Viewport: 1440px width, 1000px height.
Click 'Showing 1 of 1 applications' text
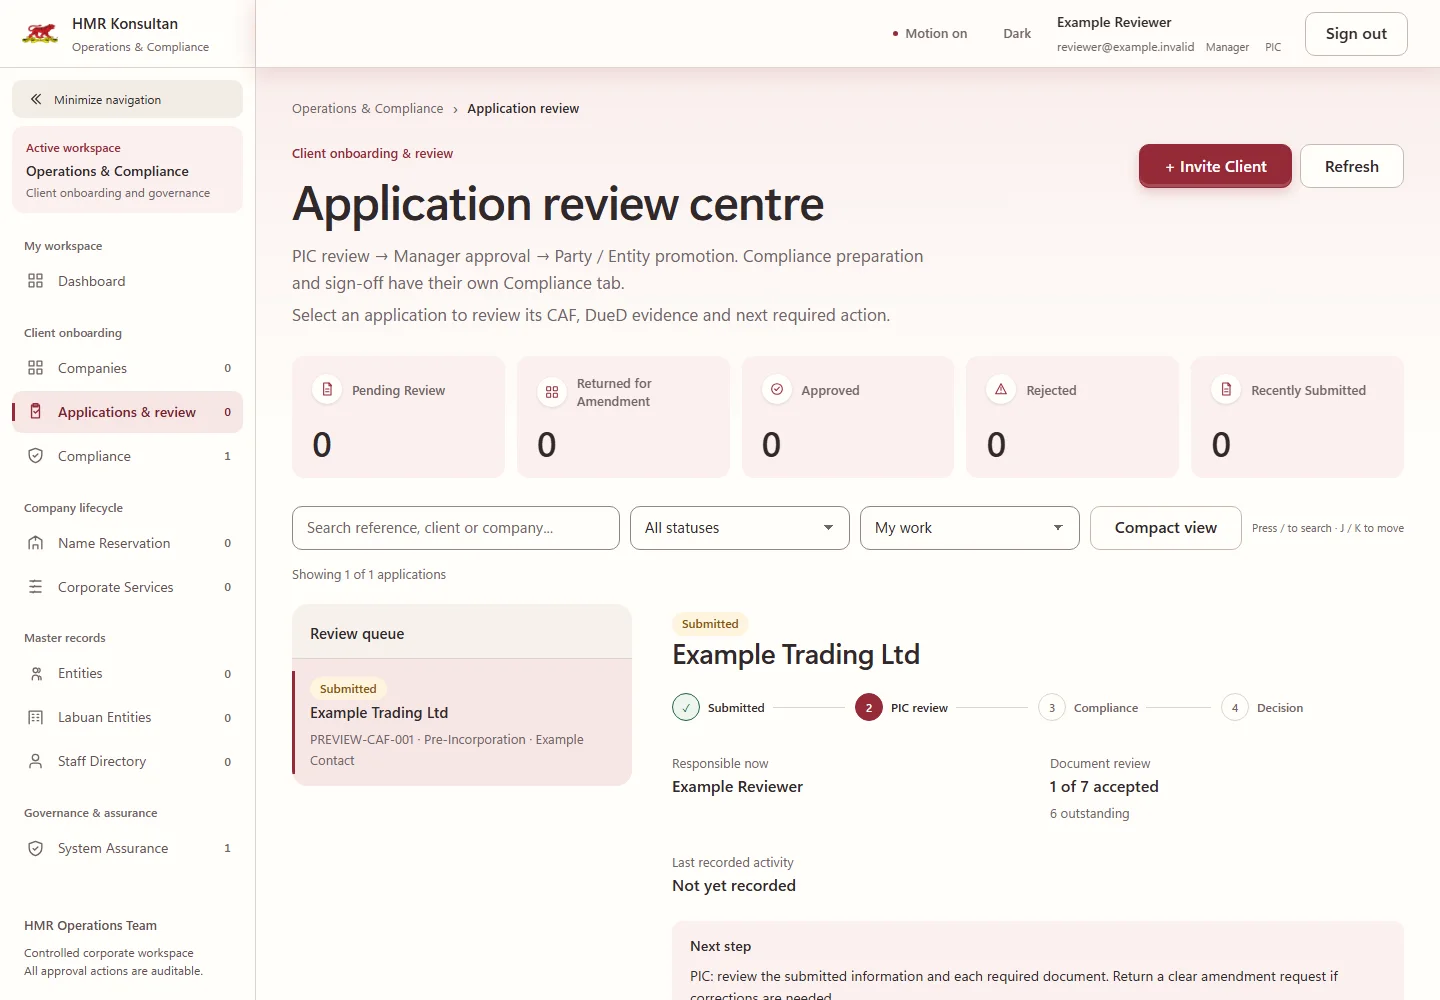369,575
